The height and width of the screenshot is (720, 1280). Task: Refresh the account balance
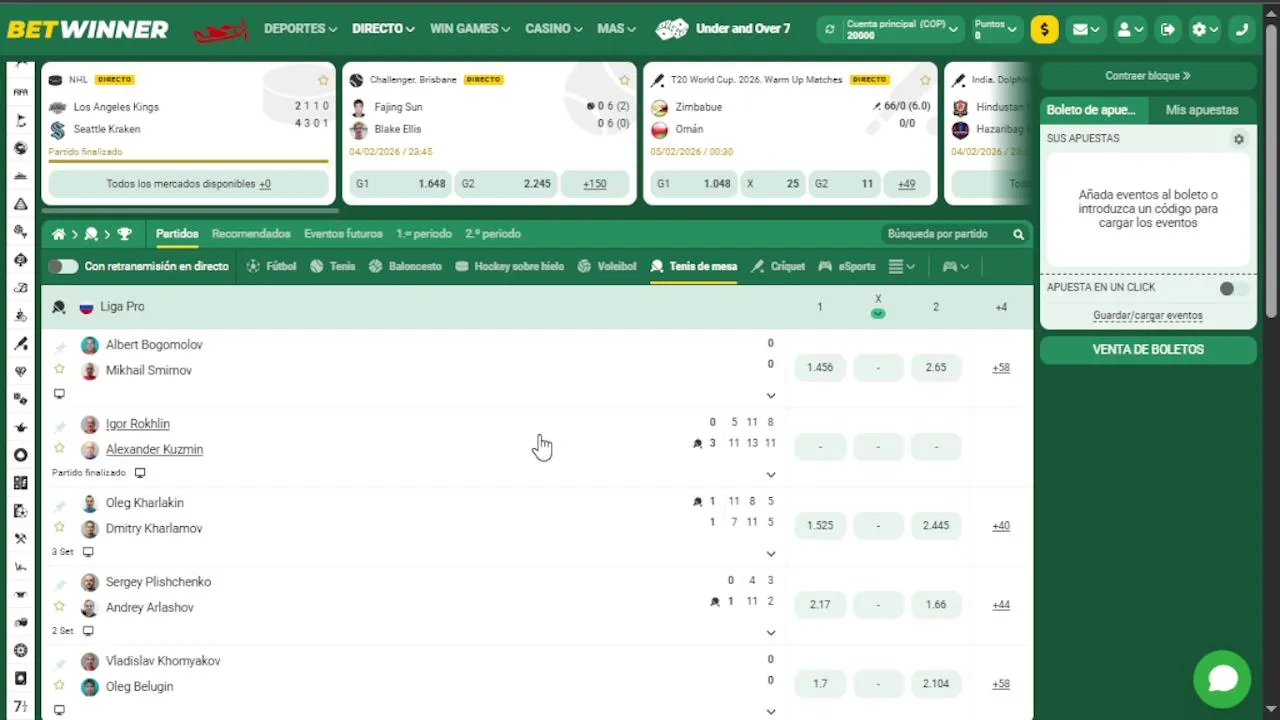tap(829, 29)
